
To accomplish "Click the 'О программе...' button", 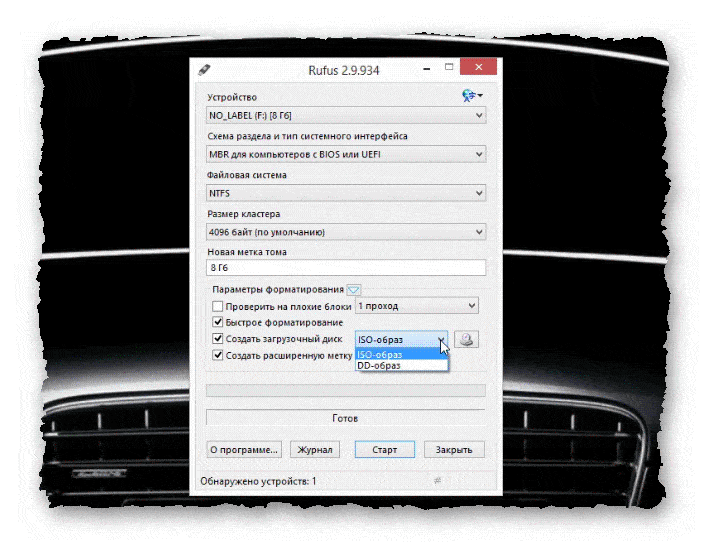I will coord(244,450).
